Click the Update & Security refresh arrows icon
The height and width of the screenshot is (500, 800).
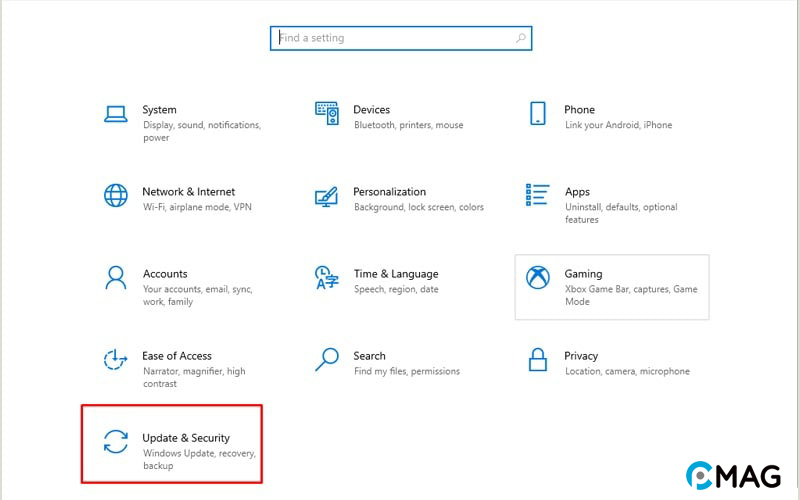pos(116,441)
